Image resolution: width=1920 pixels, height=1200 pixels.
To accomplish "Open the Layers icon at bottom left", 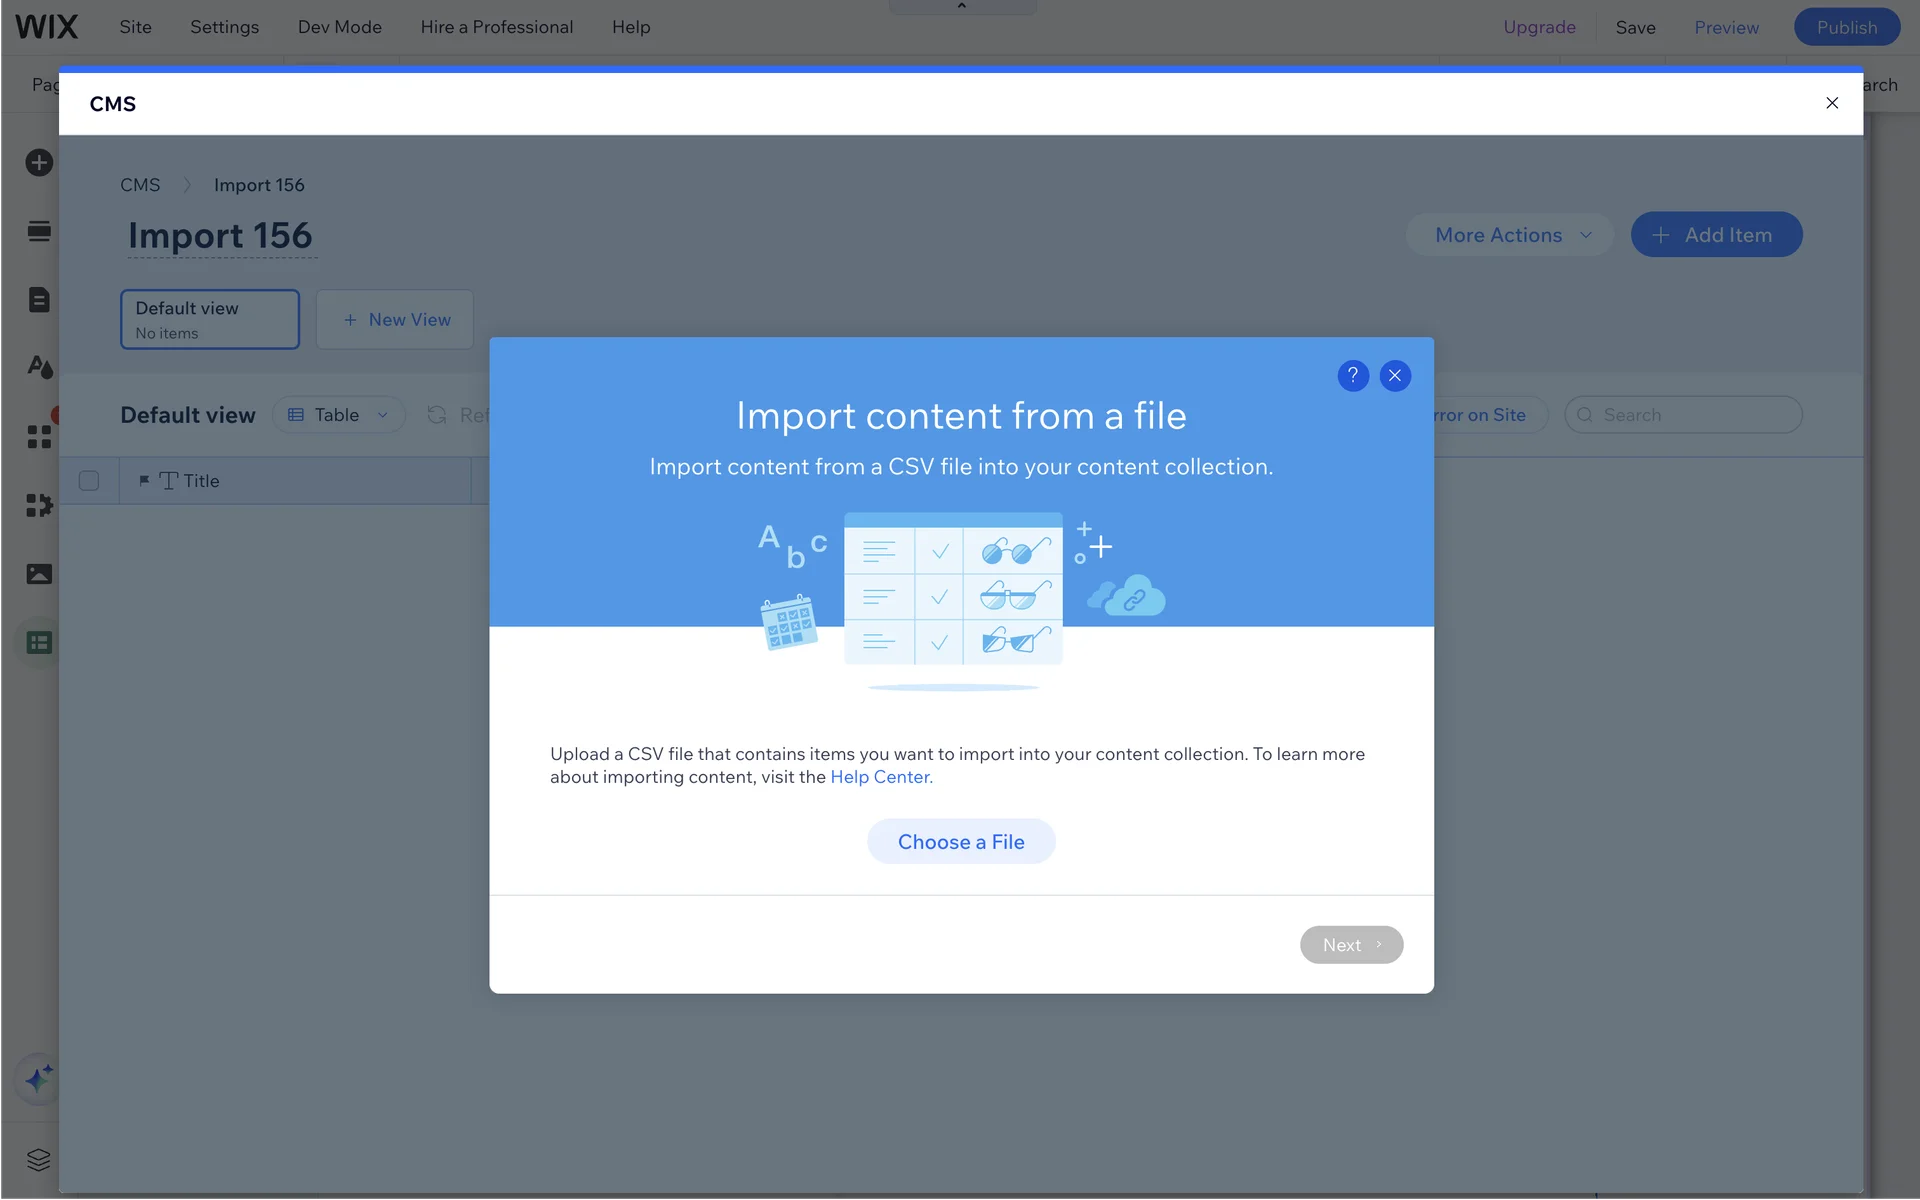I will 39,1160.
